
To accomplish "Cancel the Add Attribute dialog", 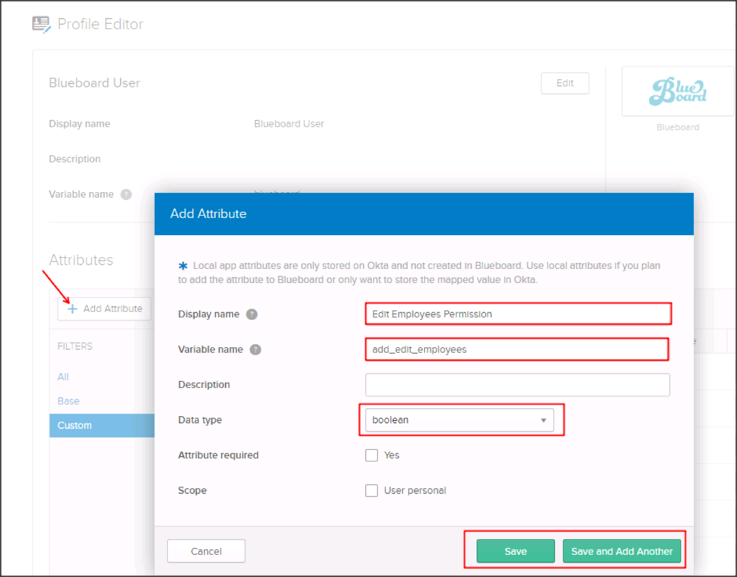I will pyautogui.click(x=206, y=551).
